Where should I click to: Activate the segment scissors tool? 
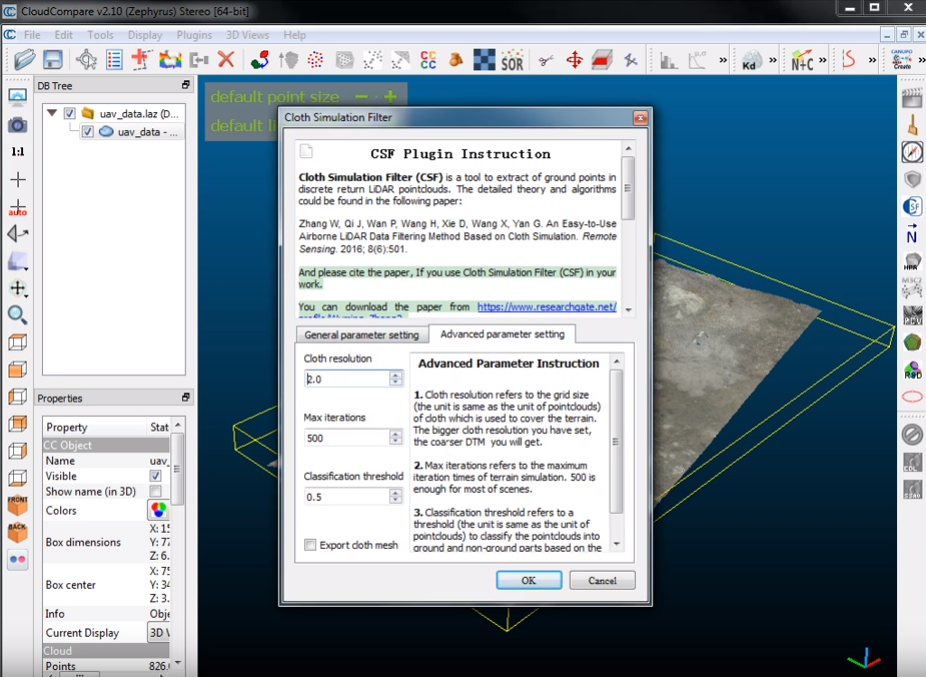point(546,60)
